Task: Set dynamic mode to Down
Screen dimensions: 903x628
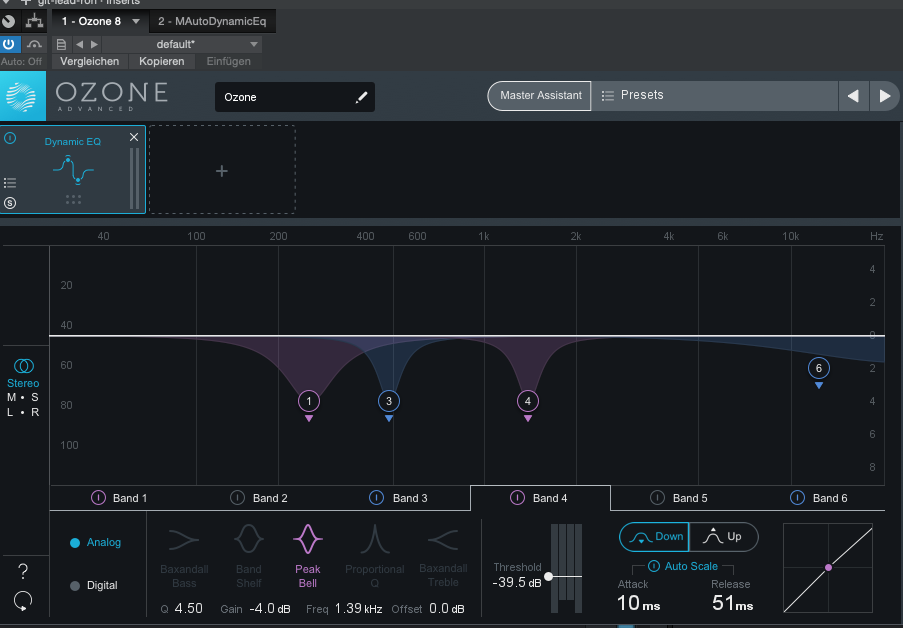Action: pos(654,537)
